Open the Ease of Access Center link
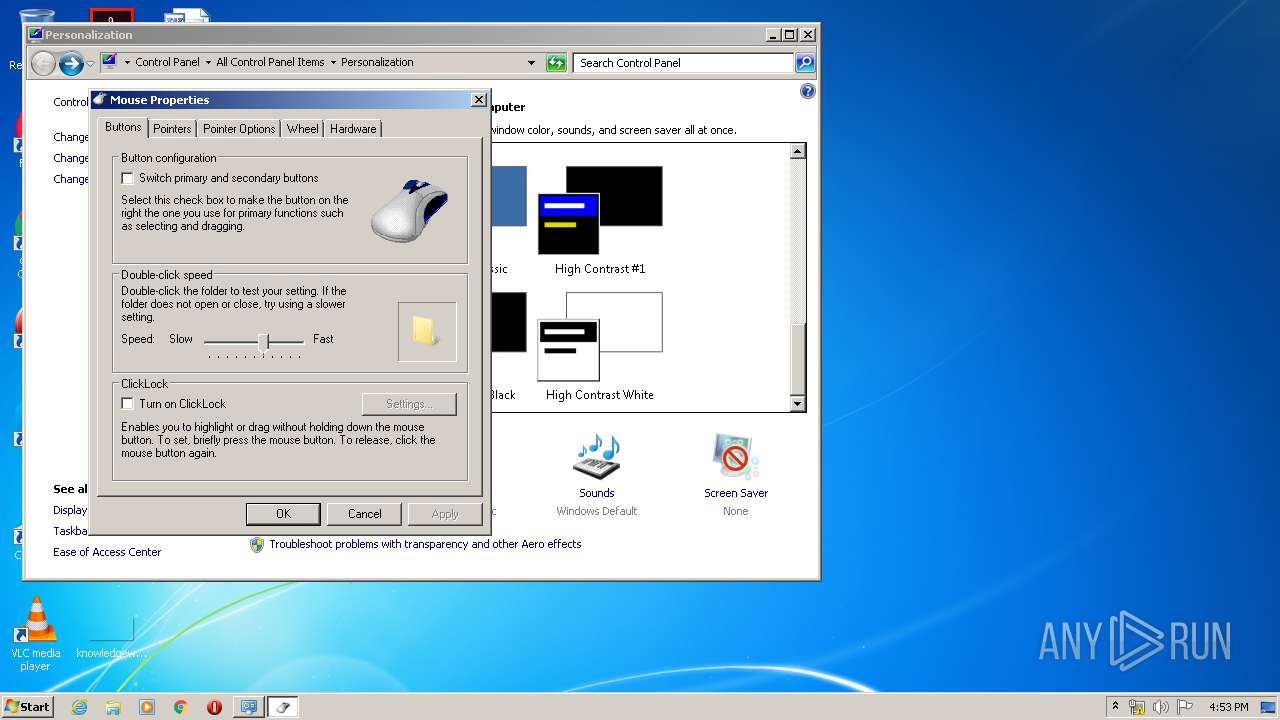 coord(107,552)
